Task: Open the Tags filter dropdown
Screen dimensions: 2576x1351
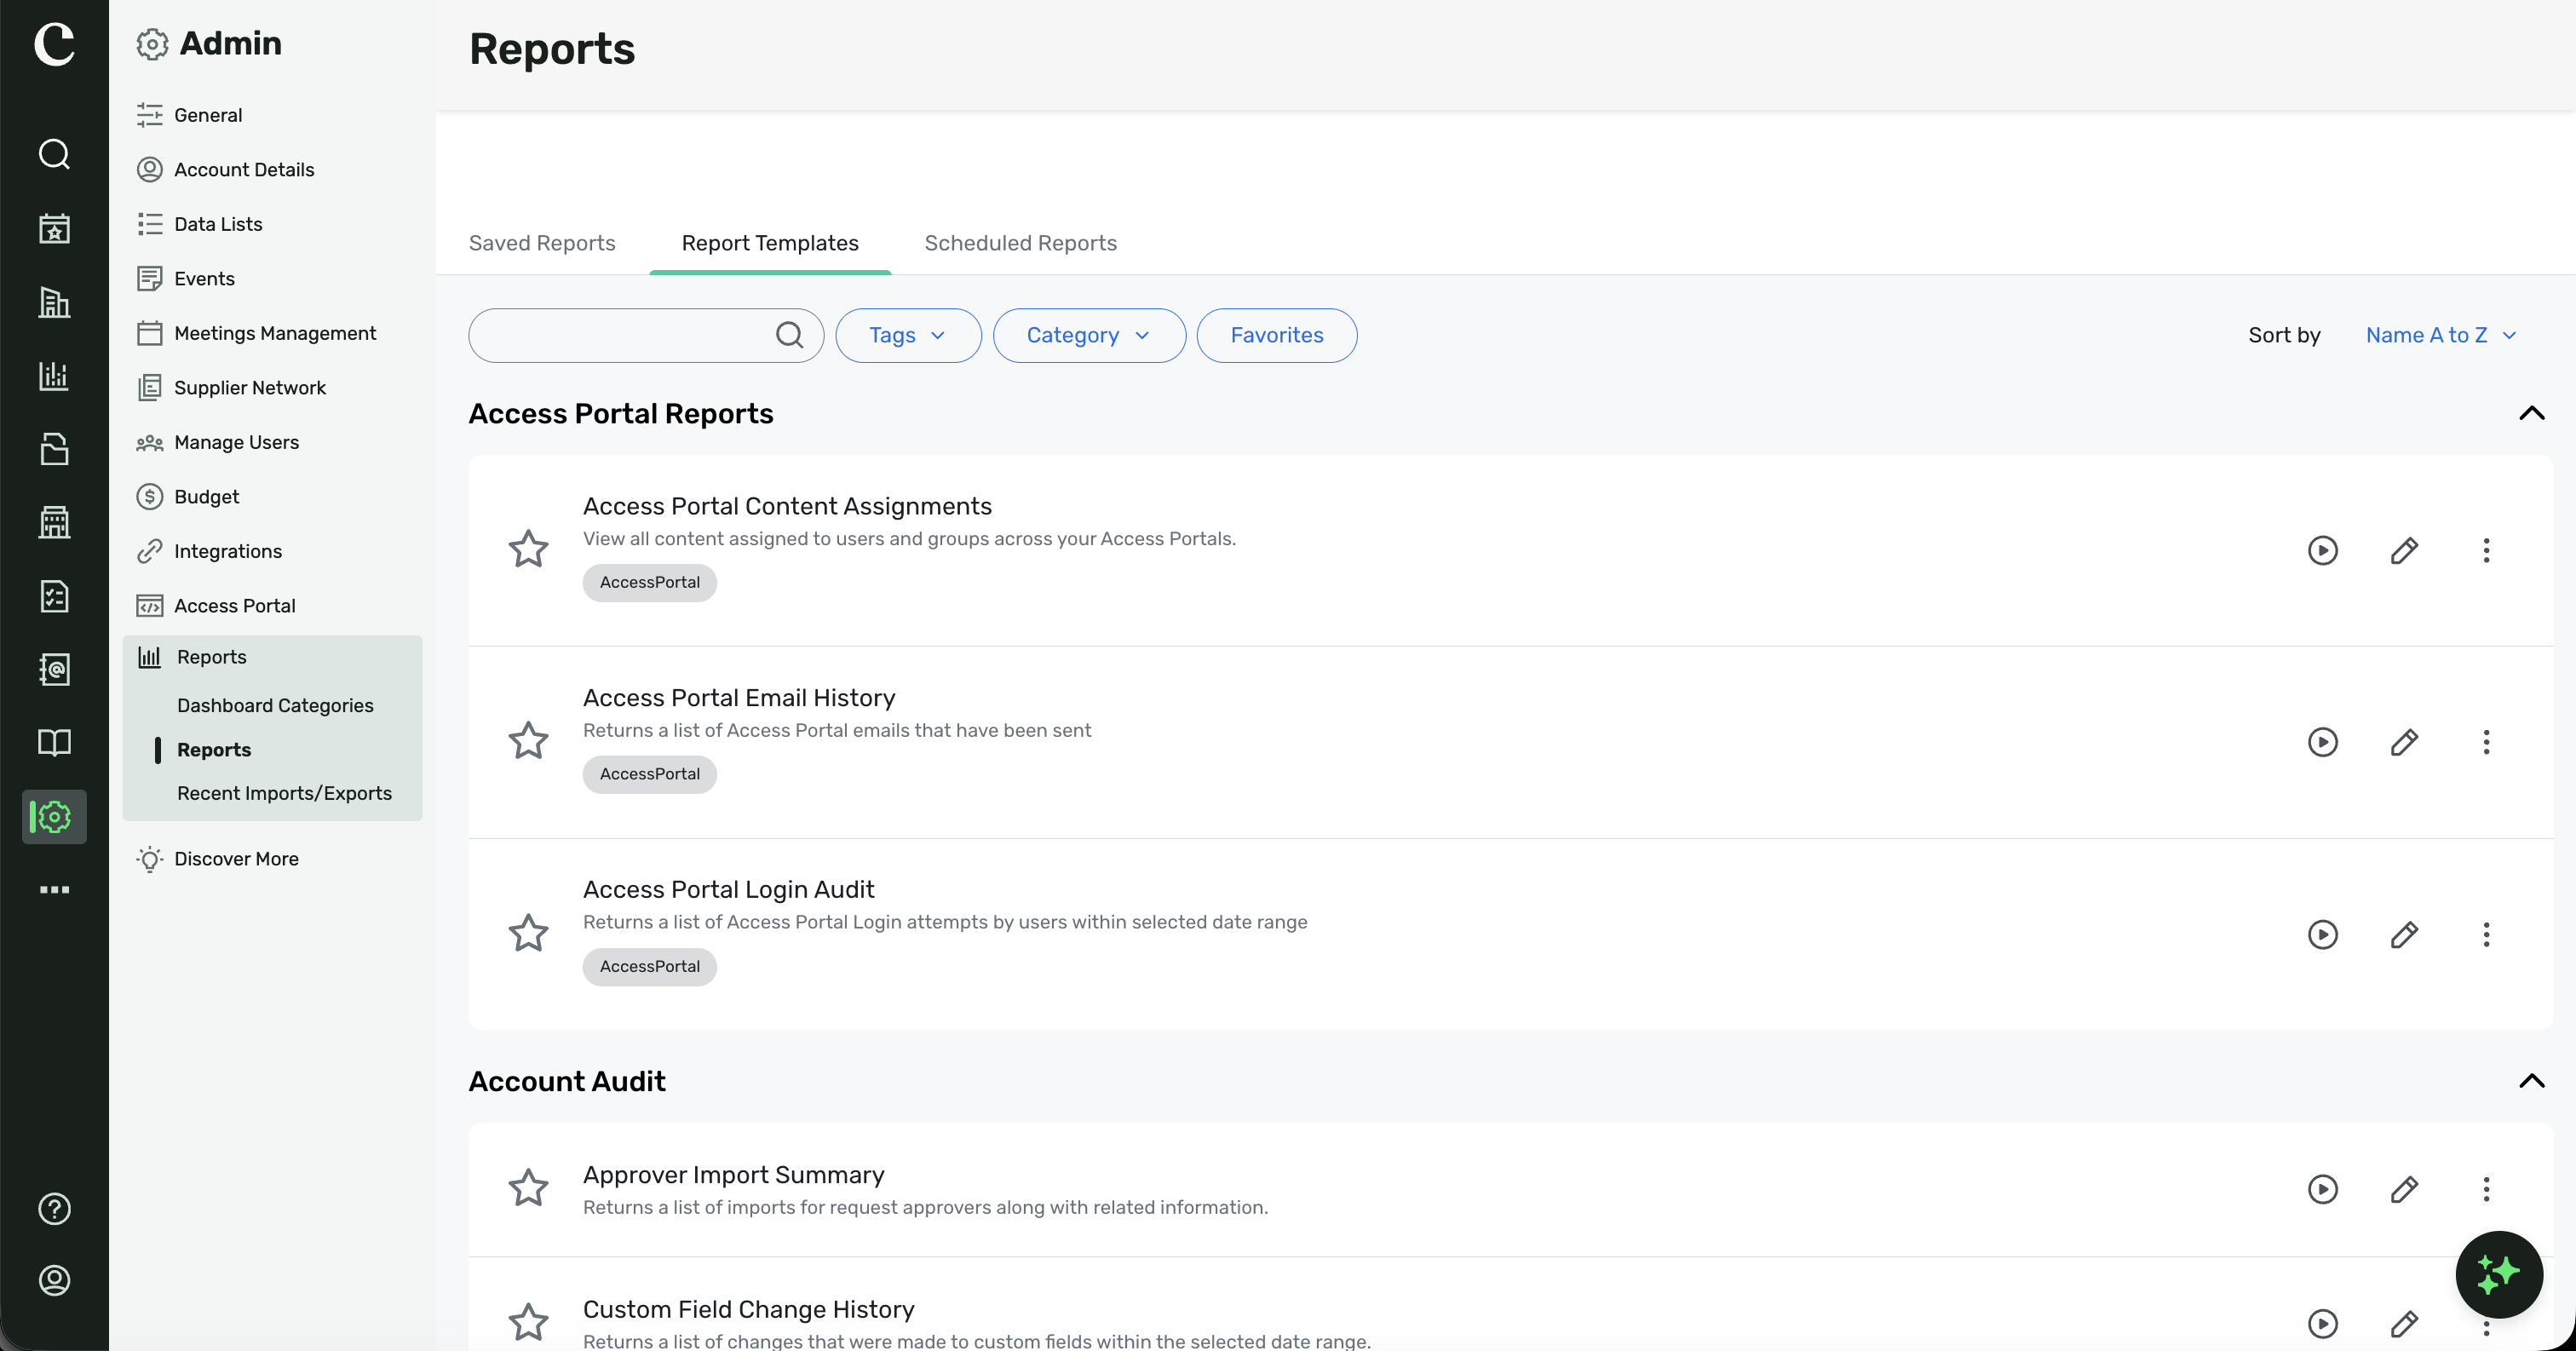Action: (908, 335)
